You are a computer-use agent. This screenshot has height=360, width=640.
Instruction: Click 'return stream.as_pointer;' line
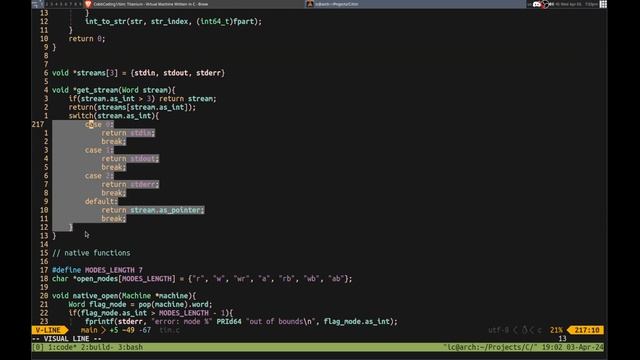pyautogui.click(x=153, y=210)
